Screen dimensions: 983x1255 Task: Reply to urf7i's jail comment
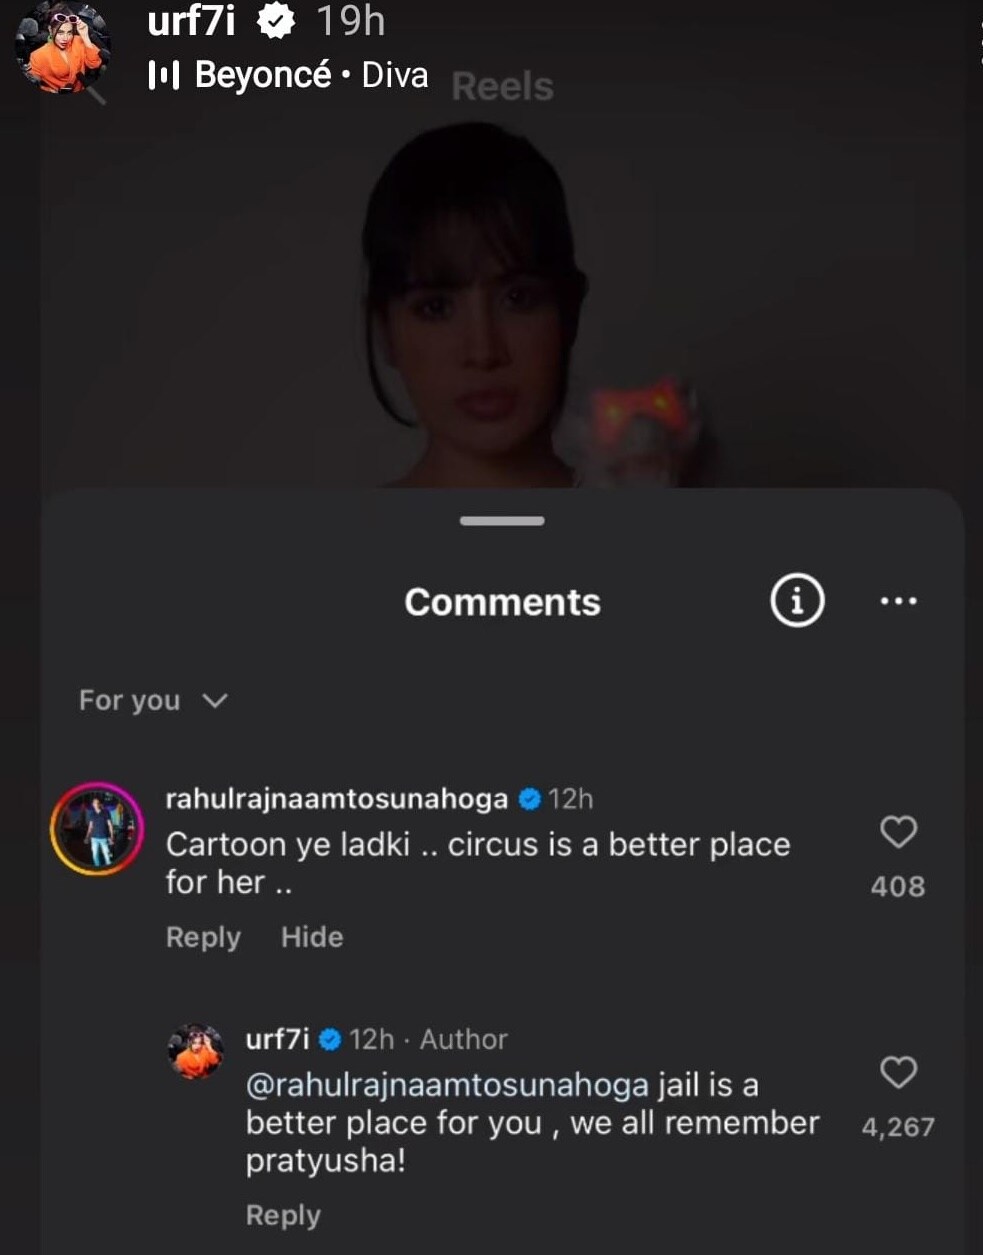pyautogui.click(x=283, y=1215)
